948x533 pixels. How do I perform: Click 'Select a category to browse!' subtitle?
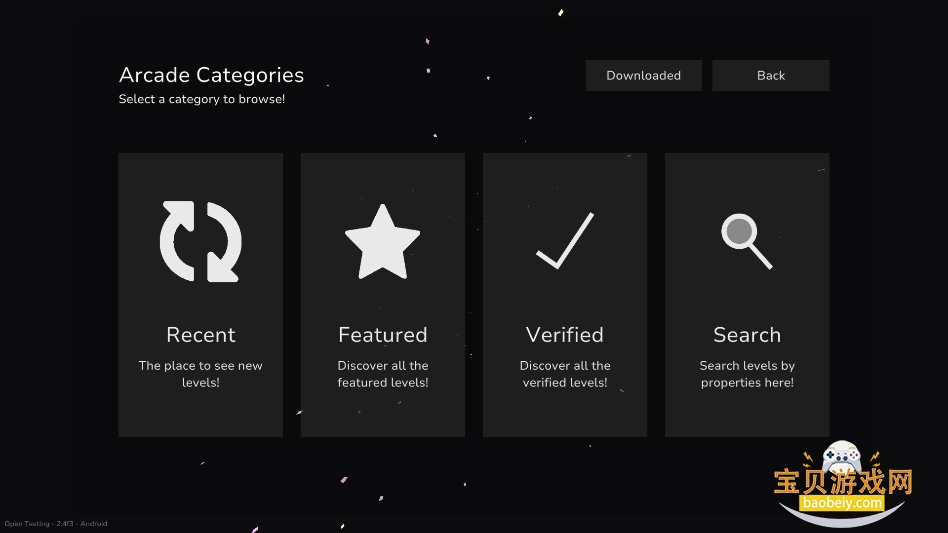click(201, 99)
